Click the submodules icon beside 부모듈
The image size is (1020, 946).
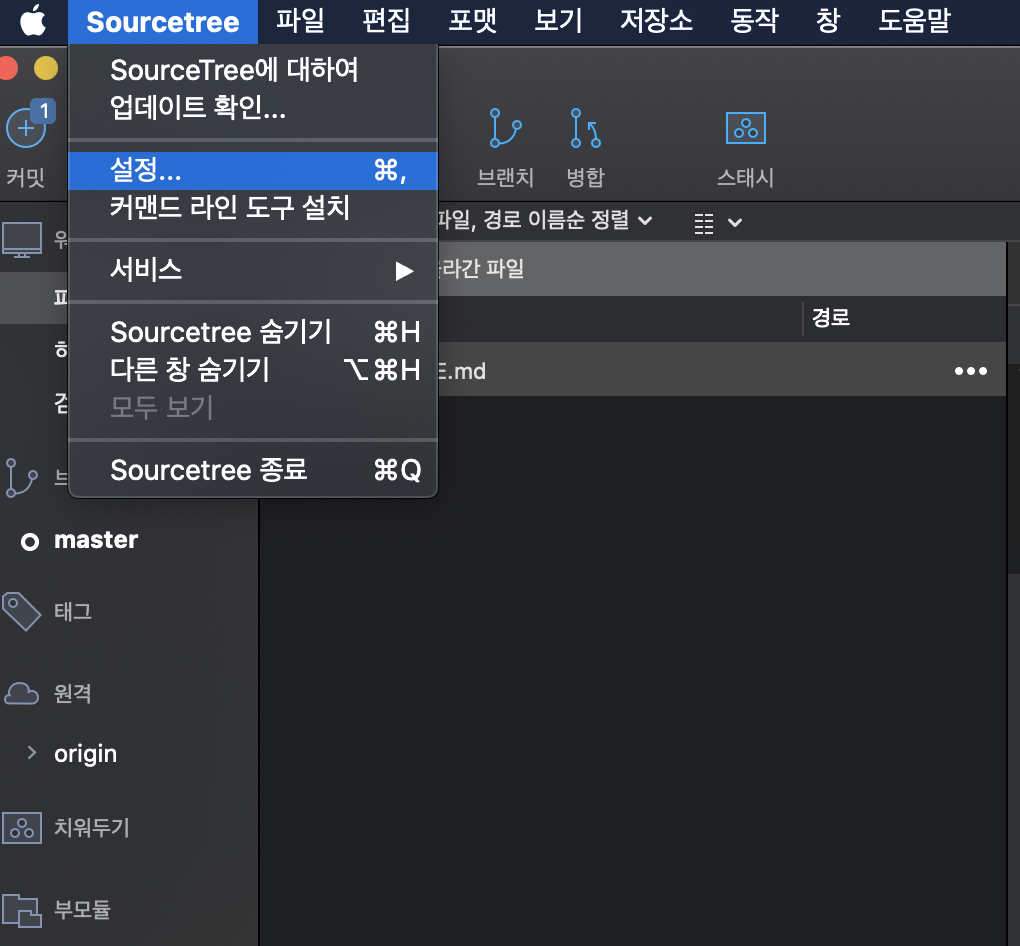[x=21, y=910]
